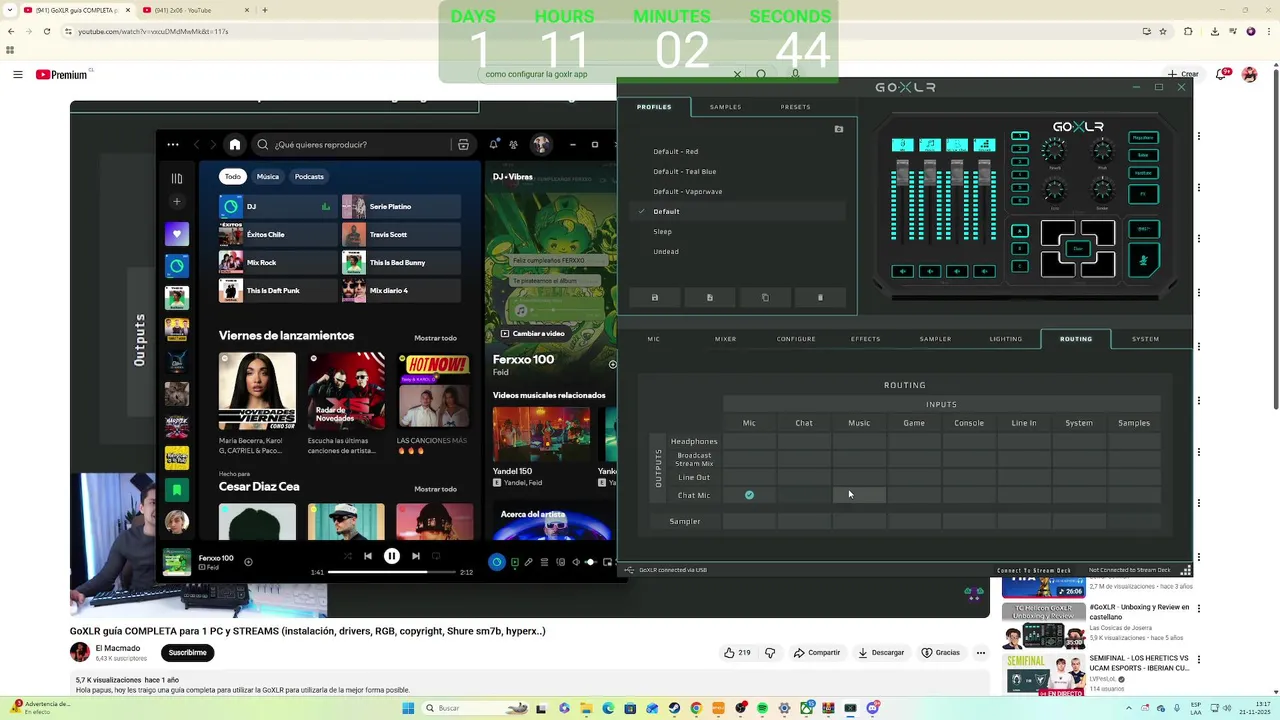This screenshot has height=720, width=1280.
Task: Click fourth channel mute button under faders
Action: [985, 271]
